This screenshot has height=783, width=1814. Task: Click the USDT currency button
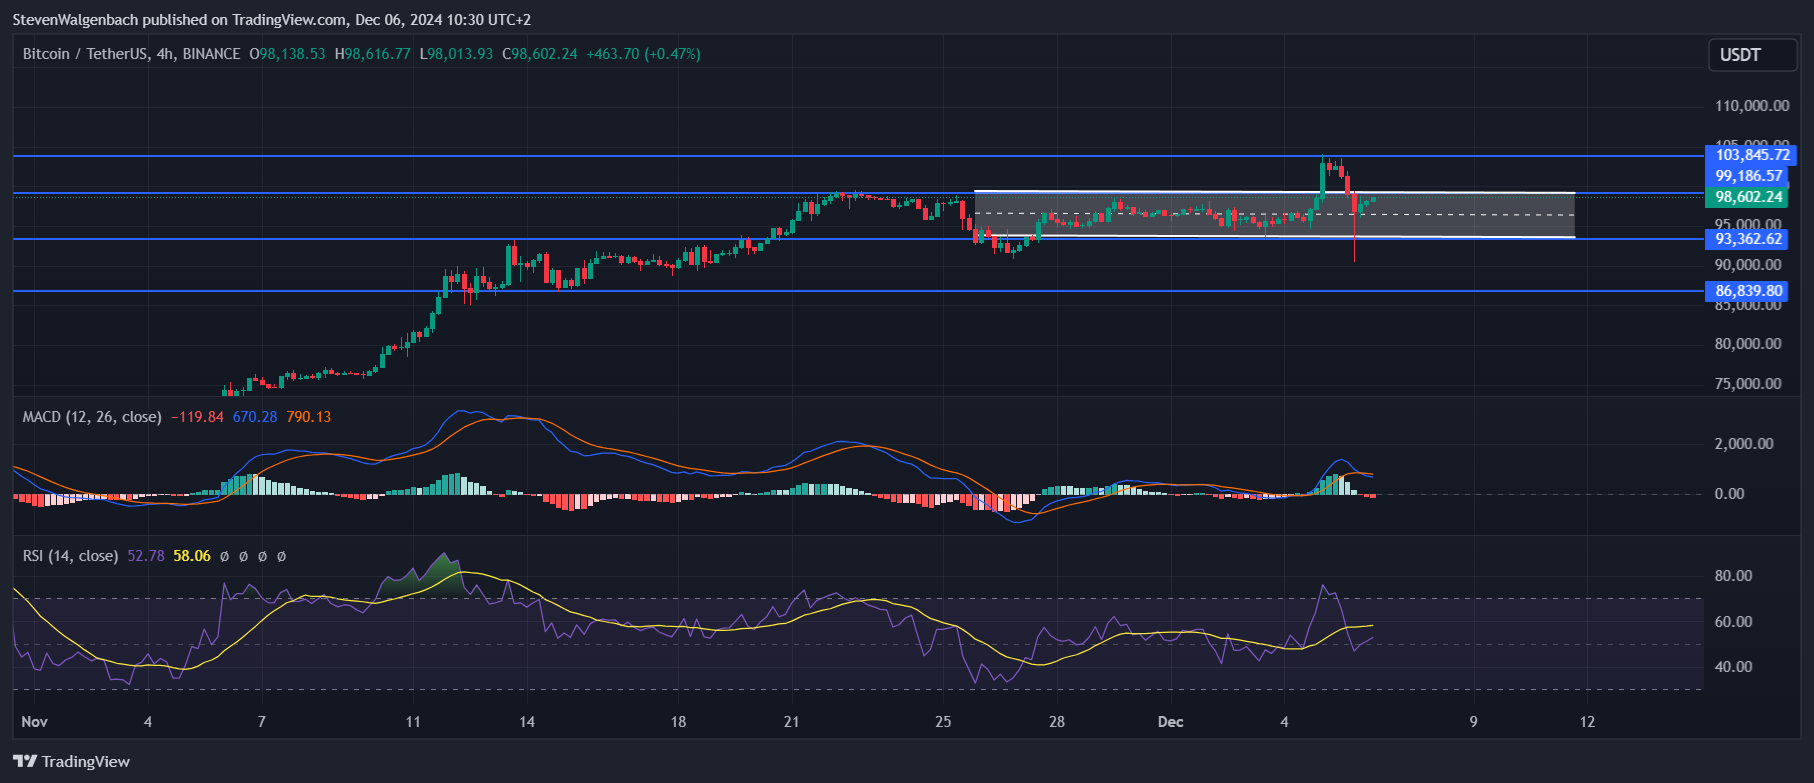(1753, 55)
